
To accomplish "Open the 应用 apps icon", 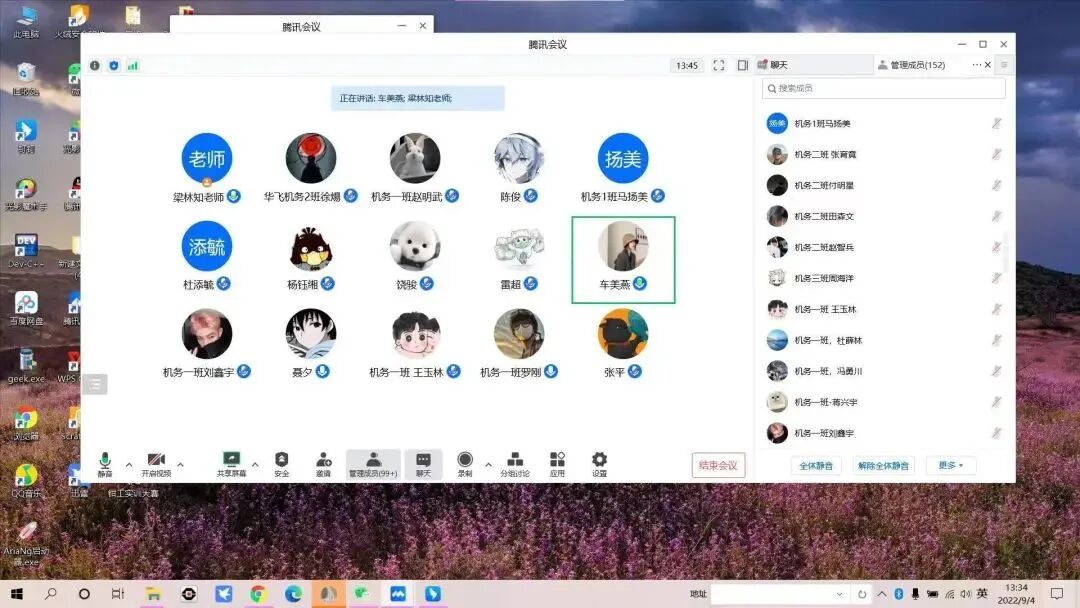I will pos(557,464).
